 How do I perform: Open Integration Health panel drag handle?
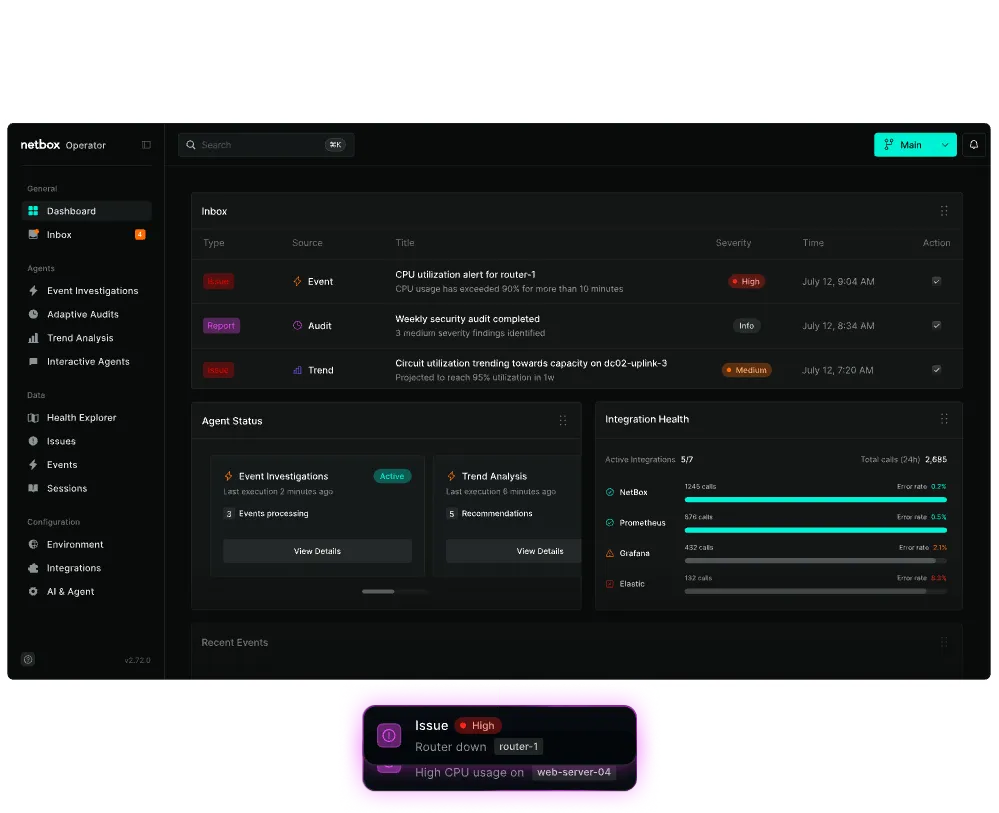pyautogui.click(x=944, y=419)
